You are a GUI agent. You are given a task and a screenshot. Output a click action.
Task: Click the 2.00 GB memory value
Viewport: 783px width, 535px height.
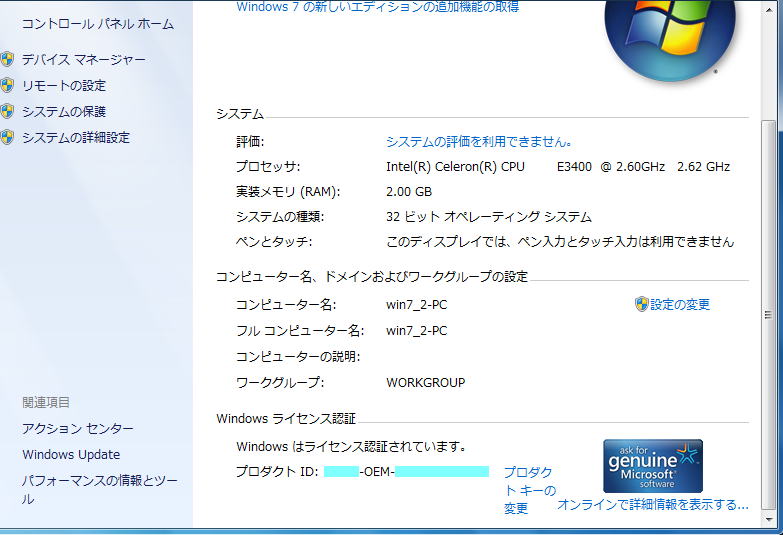[x=409, y=192]
